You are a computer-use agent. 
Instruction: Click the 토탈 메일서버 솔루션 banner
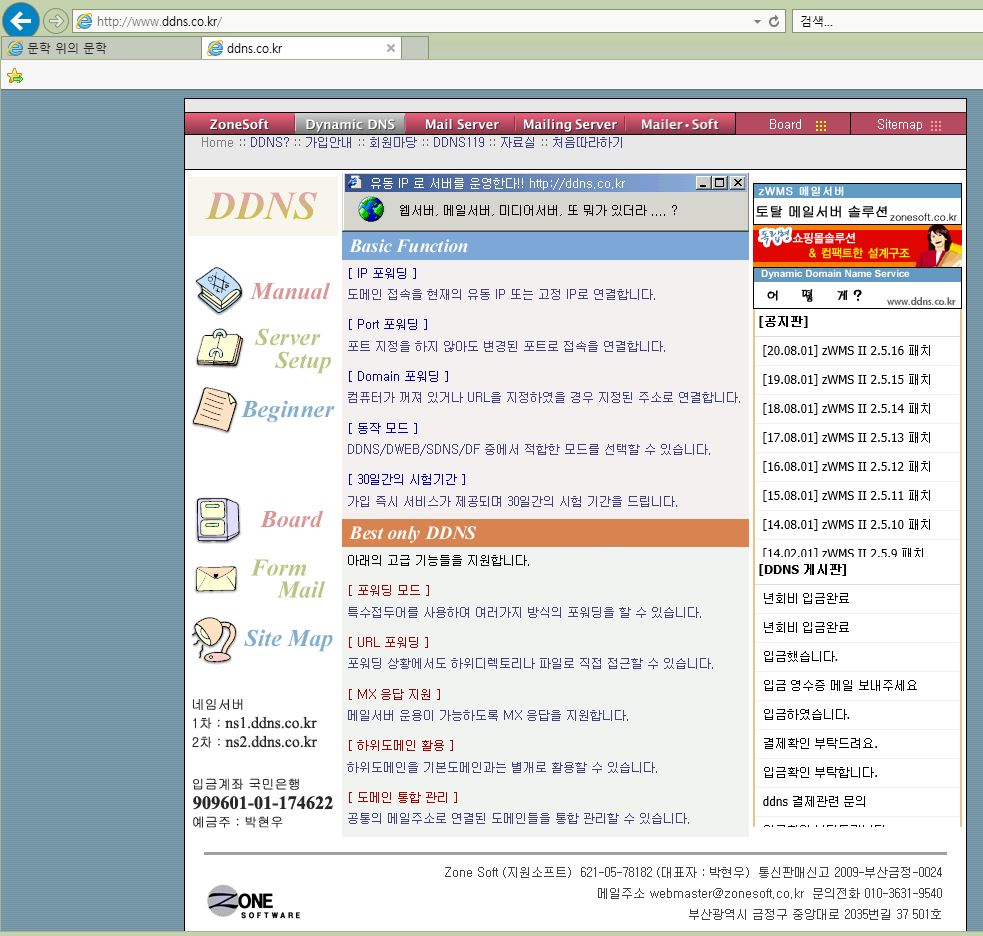pos(856,212)
